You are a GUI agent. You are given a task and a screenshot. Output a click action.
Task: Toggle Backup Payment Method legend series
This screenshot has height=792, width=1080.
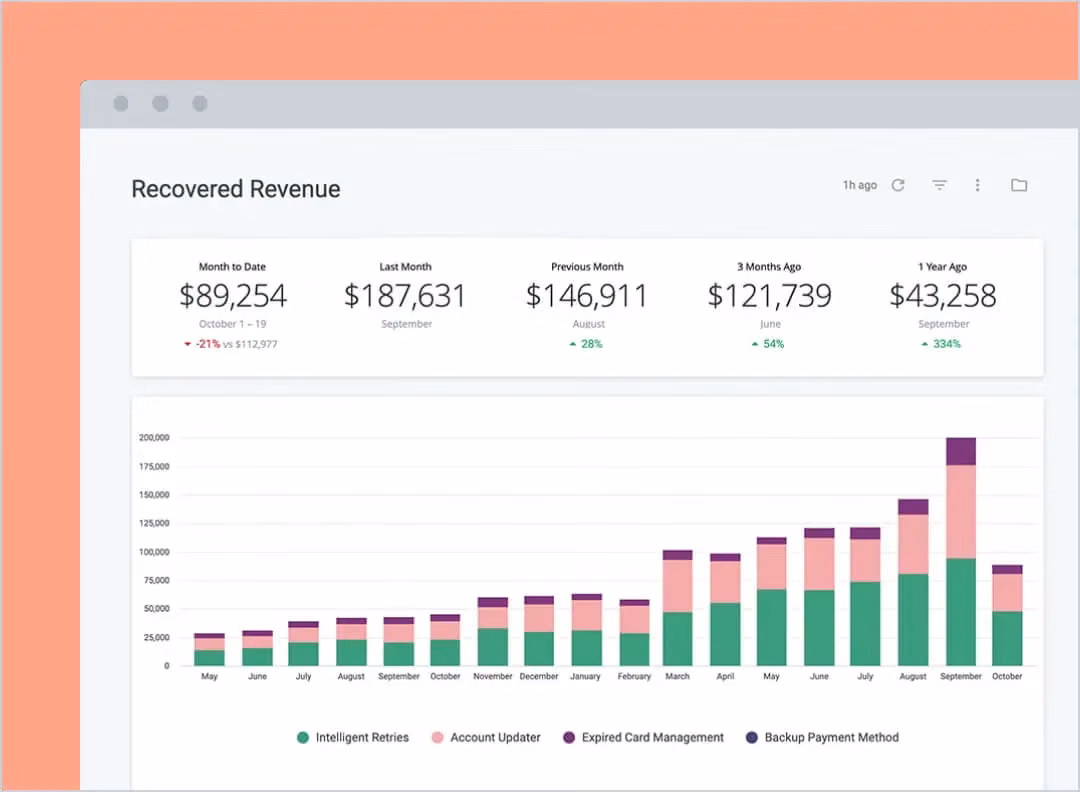831,738
